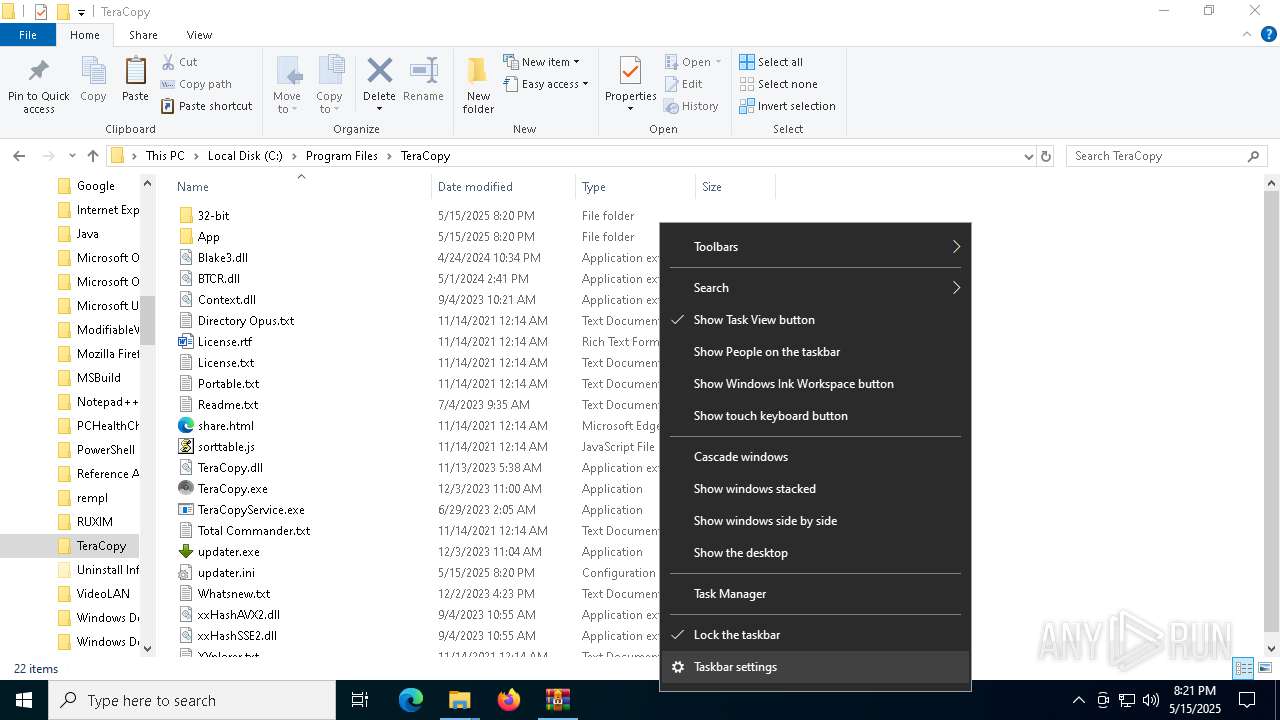
Task: Click Local Disk (C:) in the breadcrumb
Action: click(x=245, y=156)
